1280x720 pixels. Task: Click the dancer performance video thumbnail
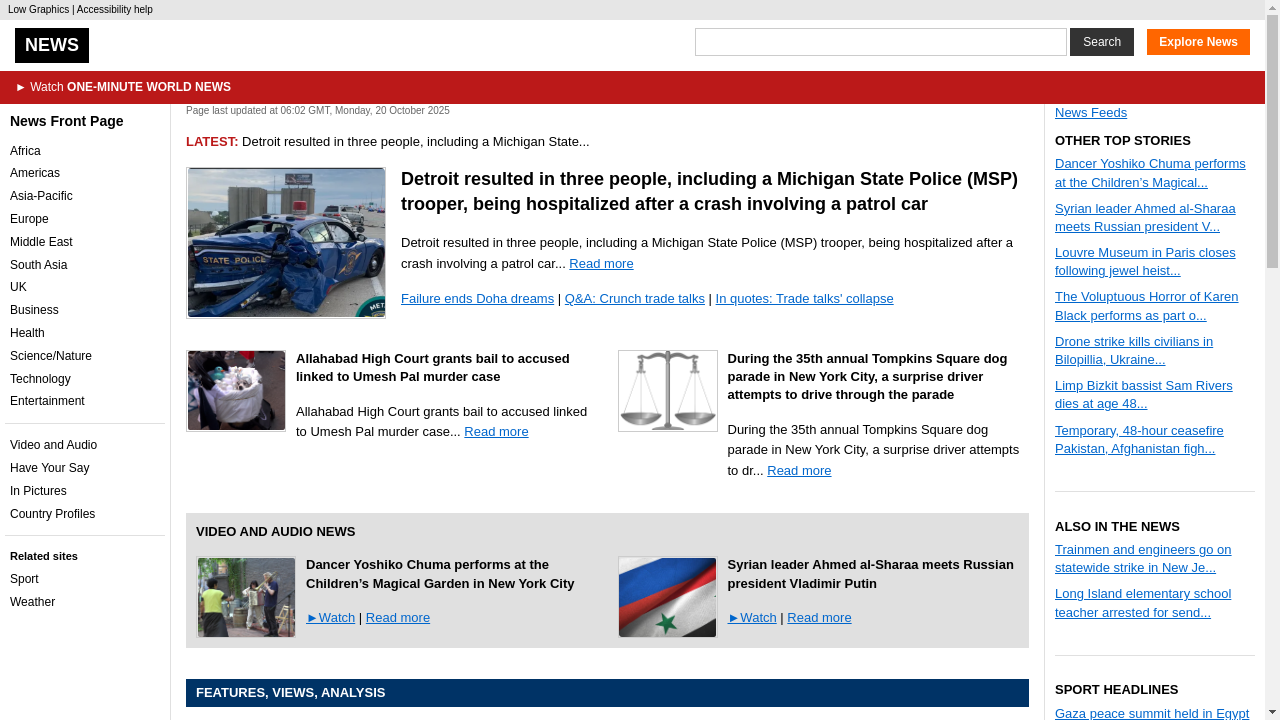246,597
